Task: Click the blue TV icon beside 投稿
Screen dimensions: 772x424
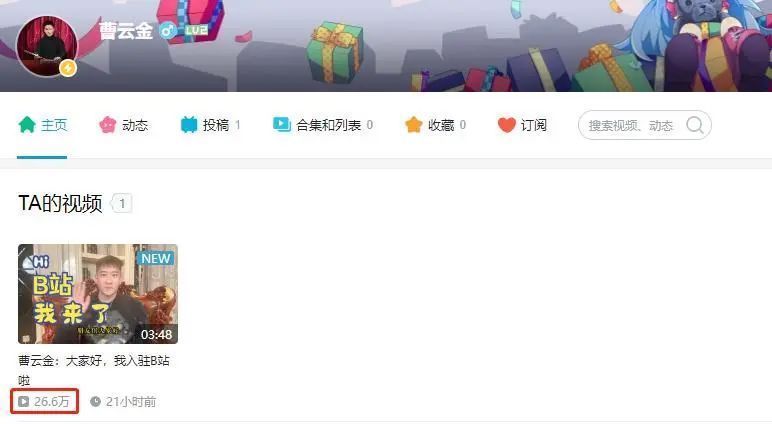Action: point(189,125)
